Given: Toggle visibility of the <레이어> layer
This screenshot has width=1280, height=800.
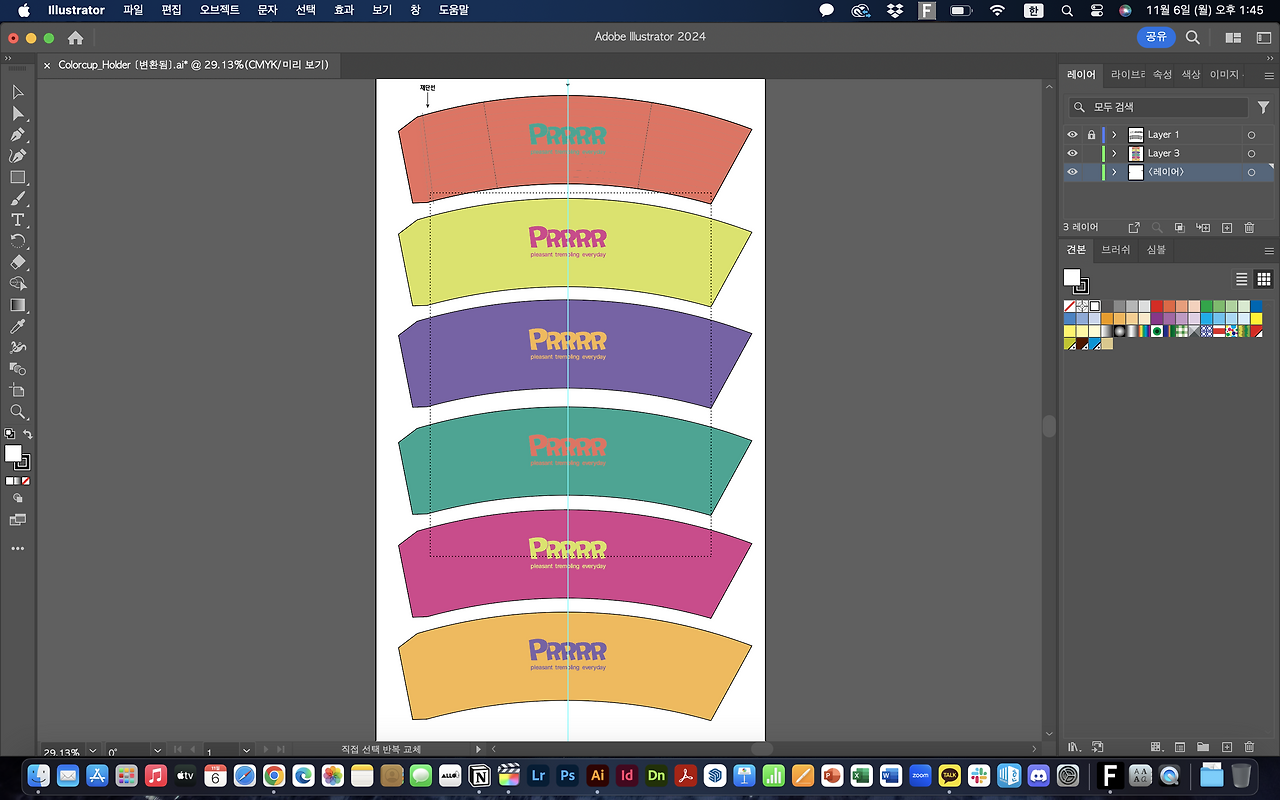Looking at the screenshot, I should 1072,172.
